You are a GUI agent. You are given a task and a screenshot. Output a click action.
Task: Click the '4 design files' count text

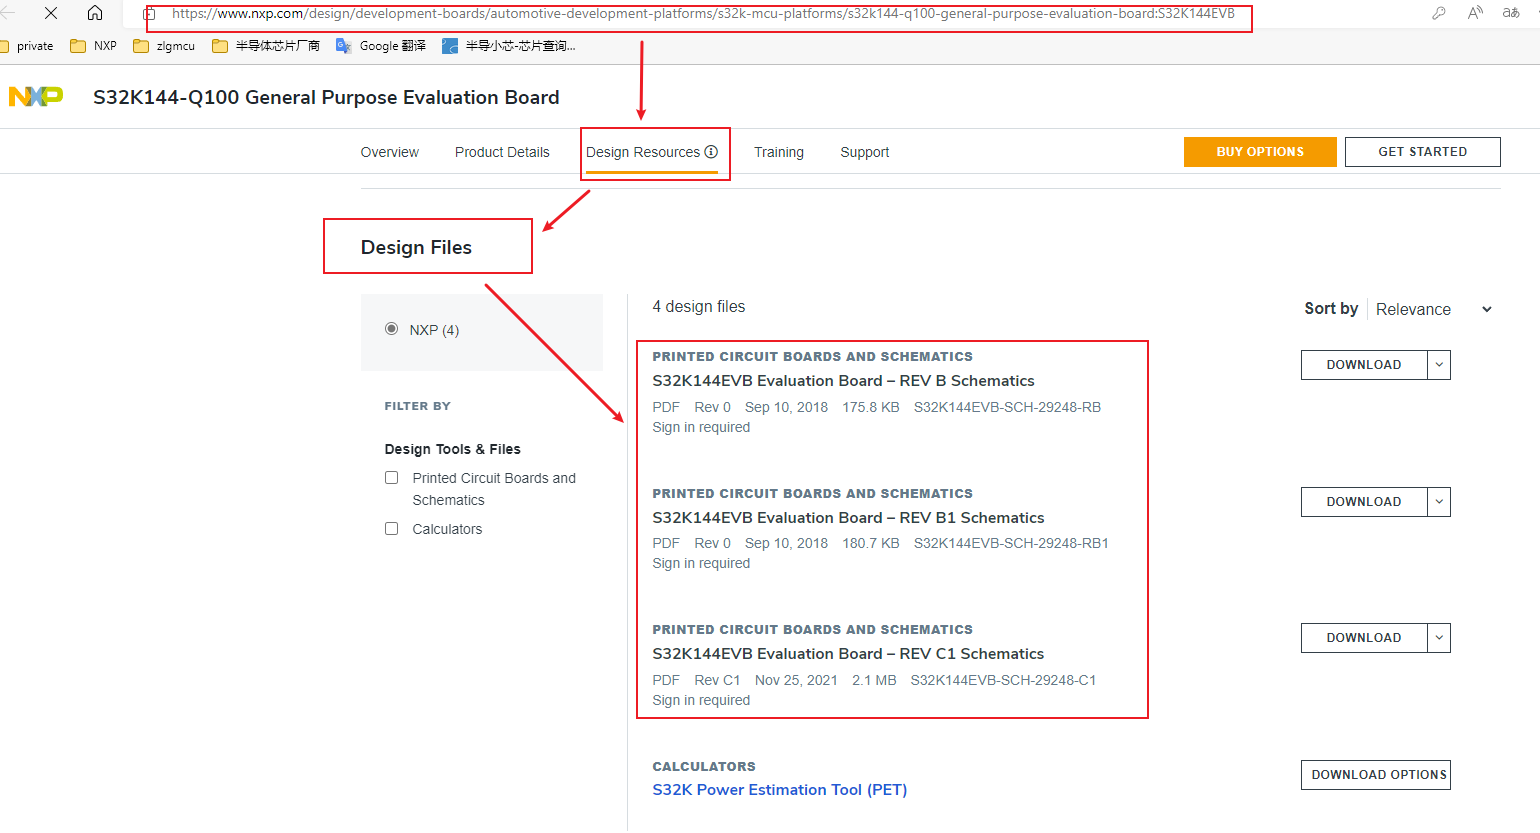tap(699, 307)
